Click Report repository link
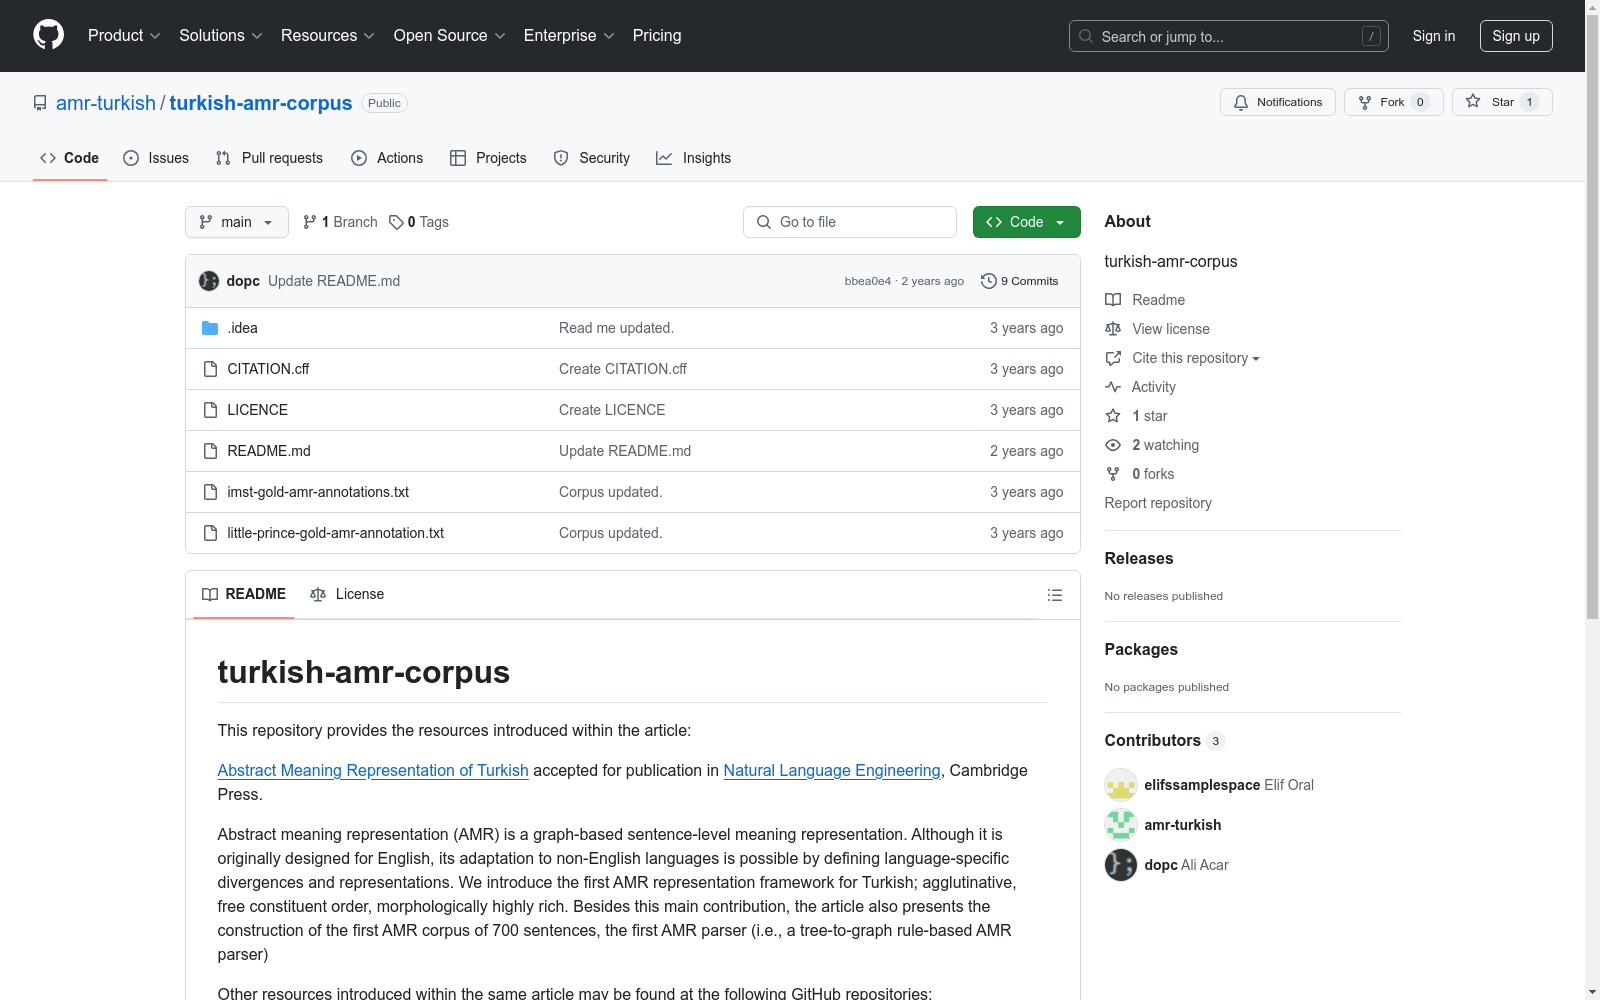Screen dimensions: 1600x1000 pyautogui.click(x=1158, y=503)
